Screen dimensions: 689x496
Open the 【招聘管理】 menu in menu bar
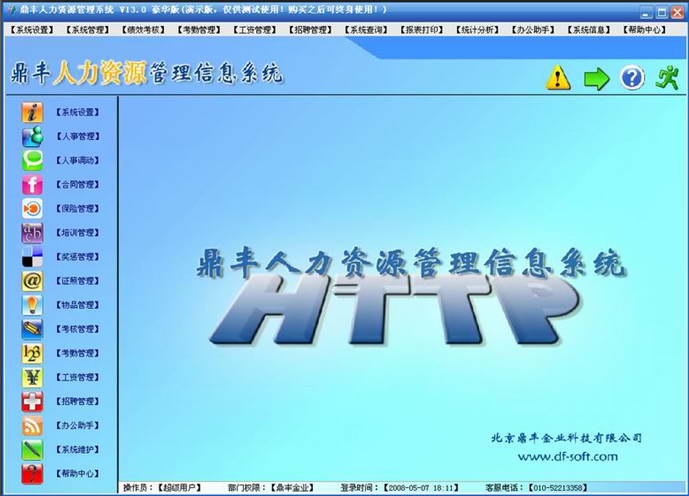(310, 30)
